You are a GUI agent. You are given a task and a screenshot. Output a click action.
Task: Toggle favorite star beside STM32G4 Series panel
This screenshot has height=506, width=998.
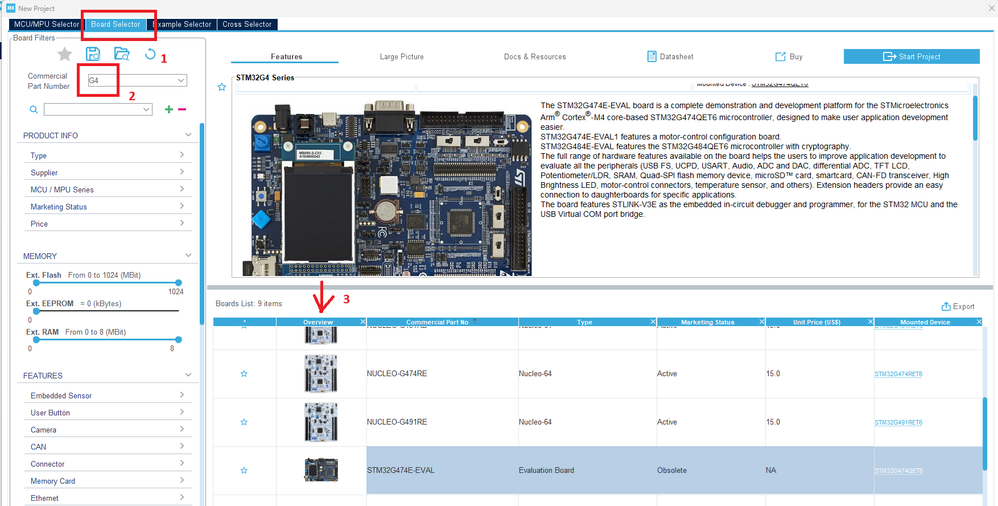[221, 87]
